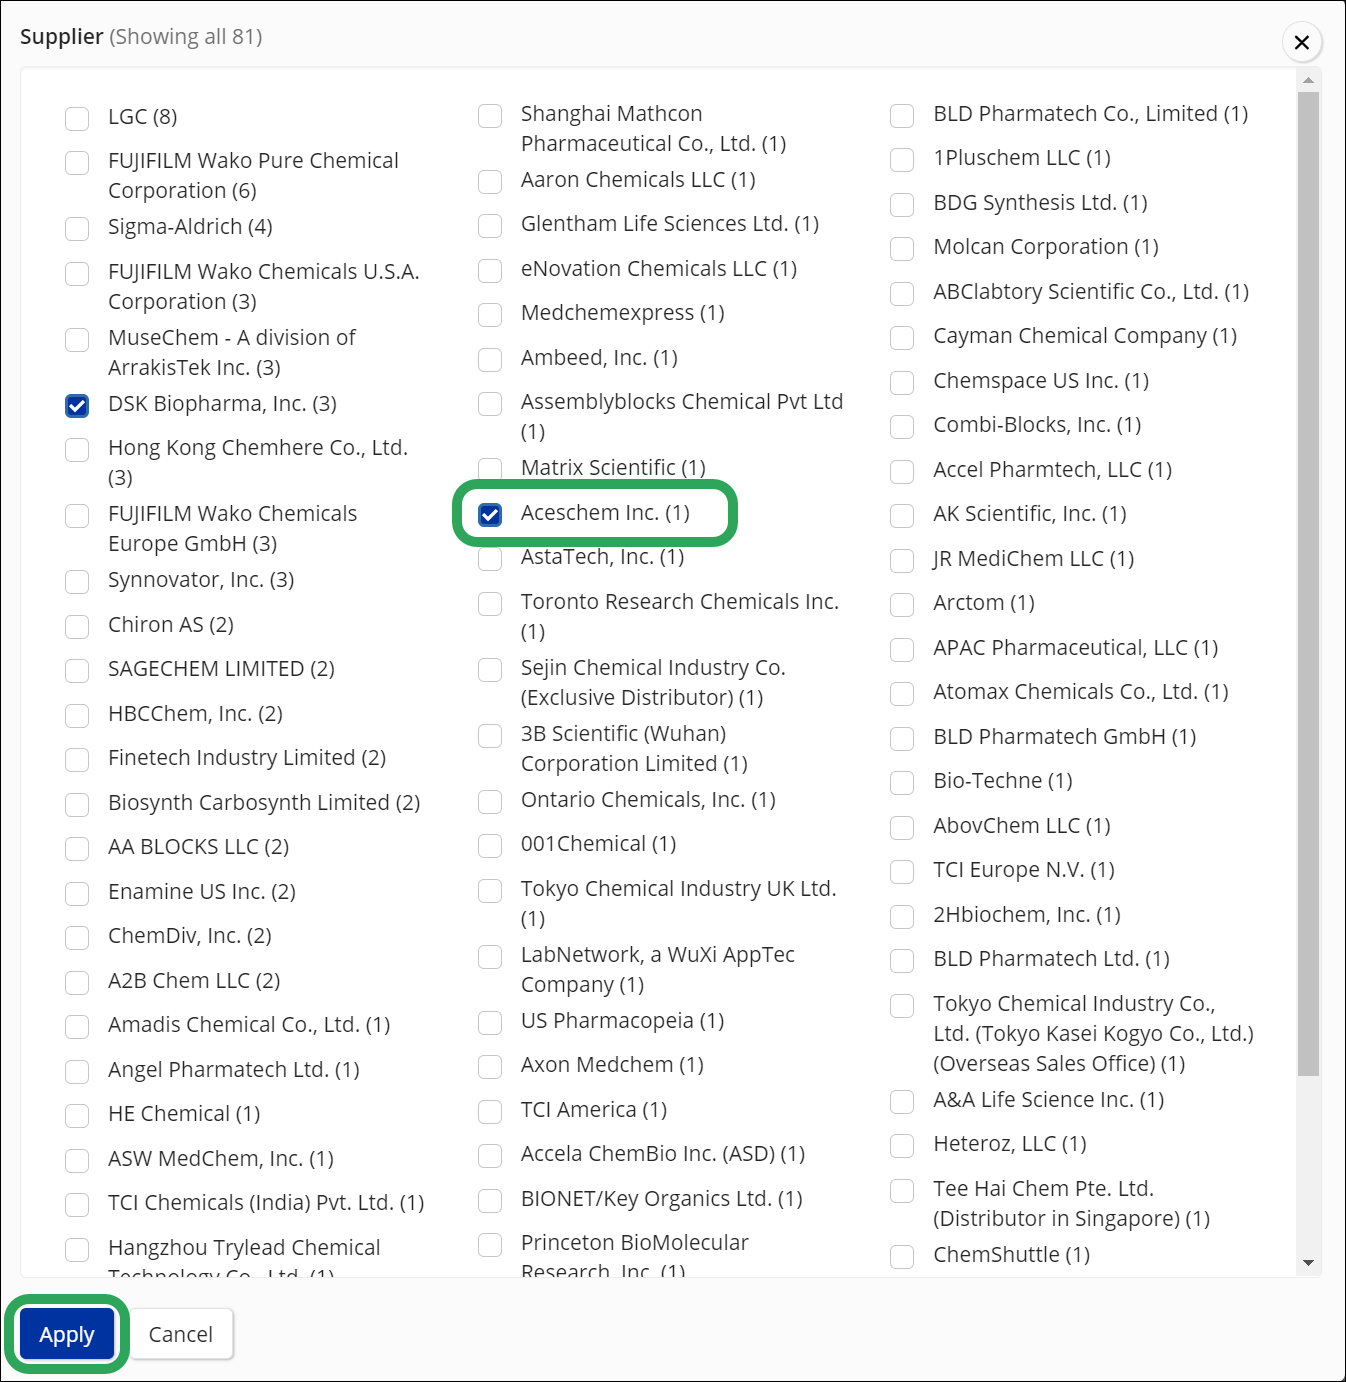Check Combi-Blocks, Inc. (1) checkbox
1346x1382 pixels.
coord(902,427)
